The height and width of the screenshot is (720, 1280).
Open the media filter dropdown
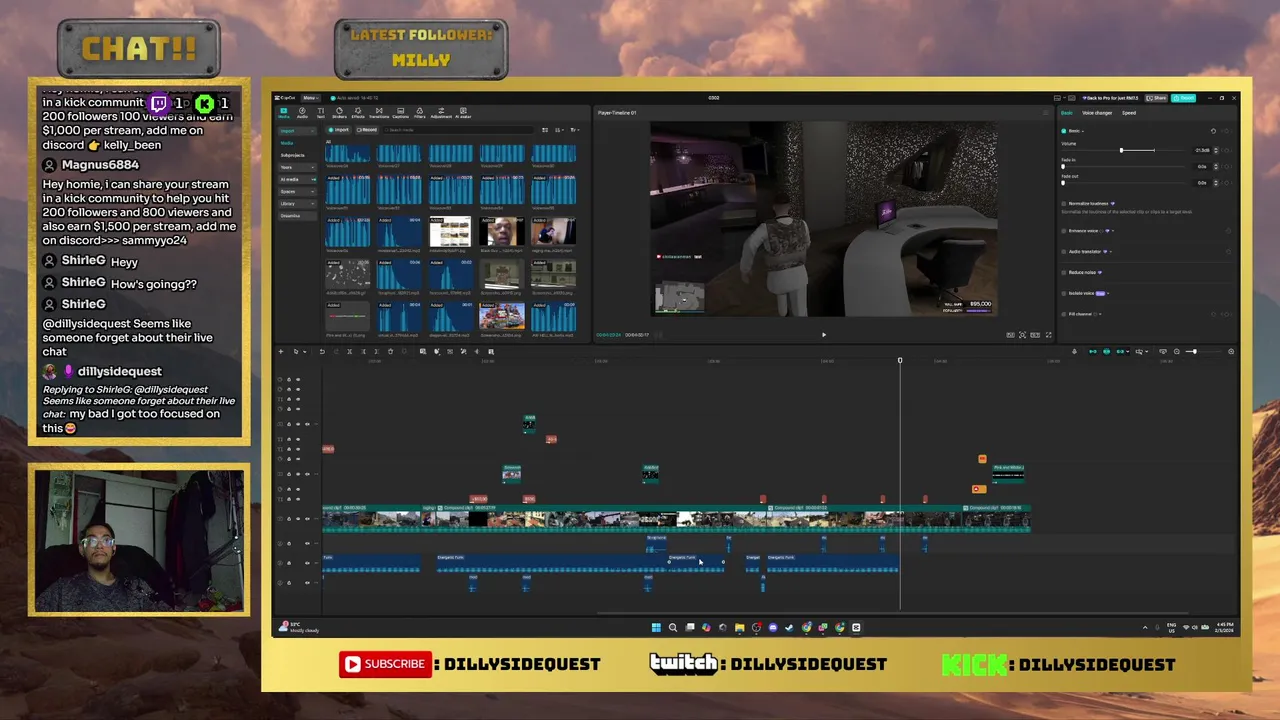tap(575, 130)
